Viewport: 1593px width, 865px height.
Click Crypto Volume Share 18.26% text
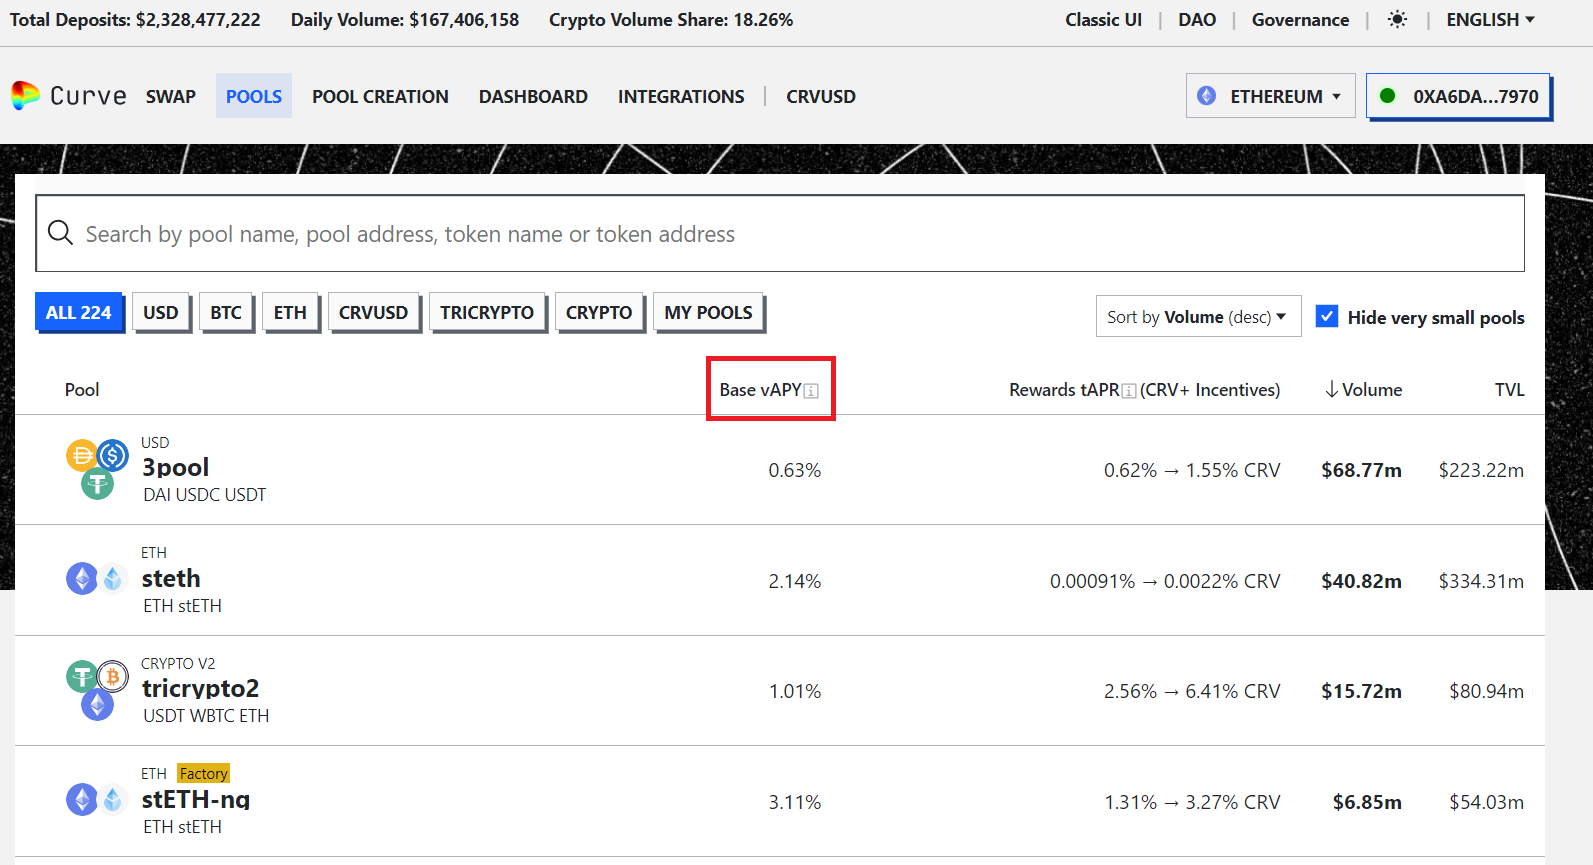tap(671, 20)
